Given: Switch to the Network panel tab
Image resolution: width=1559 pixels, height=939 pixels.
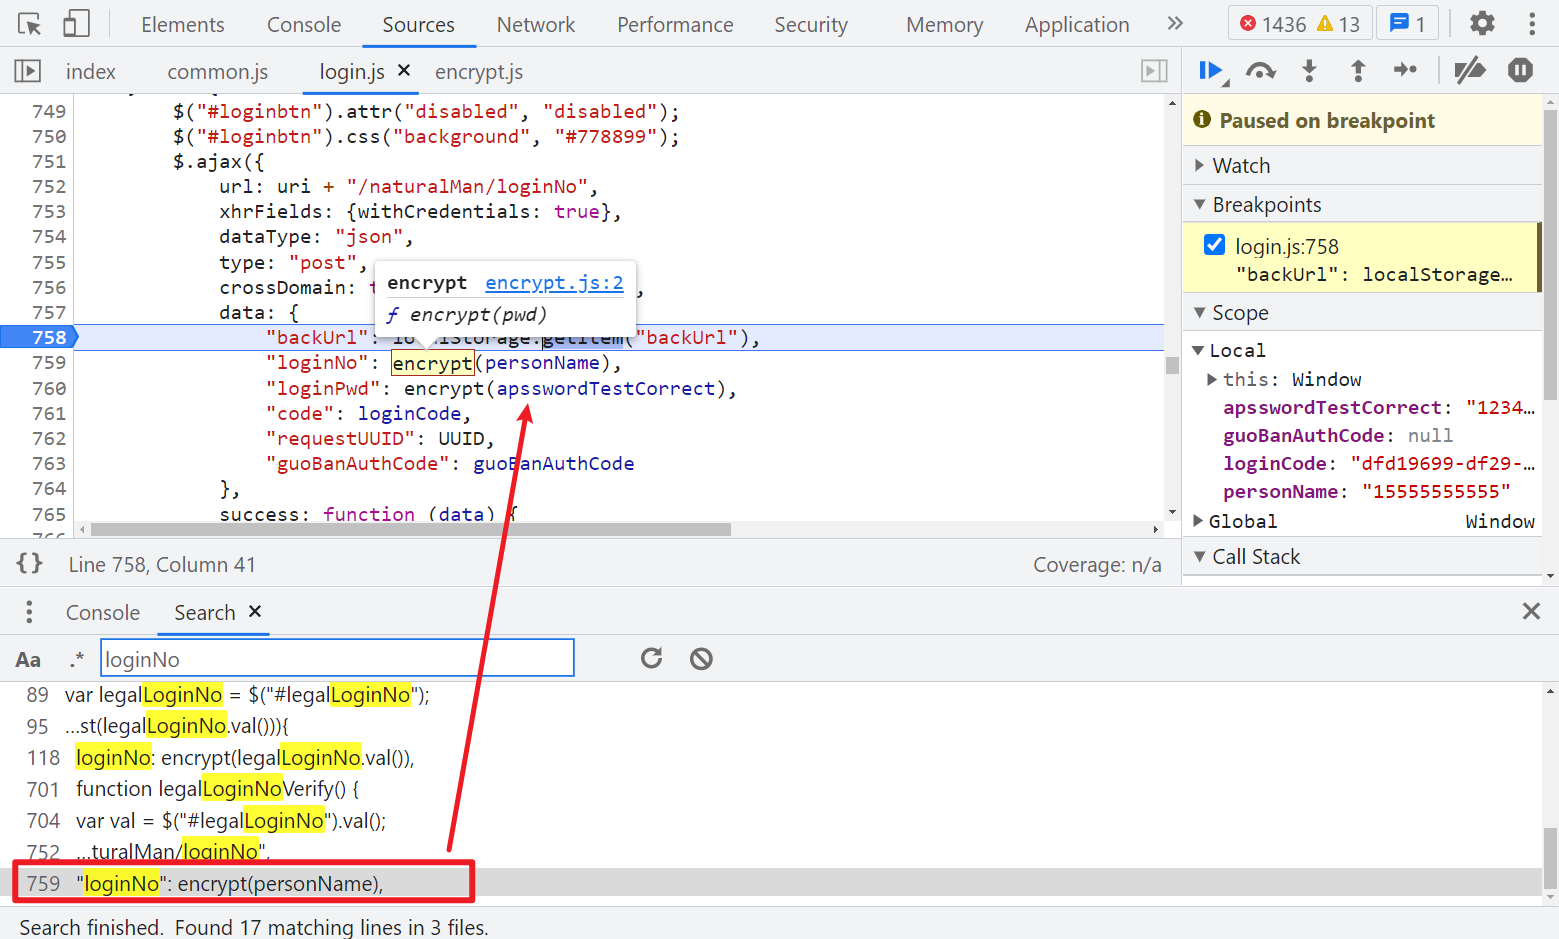Looking at the screenshot, I should tap(535, 25).
